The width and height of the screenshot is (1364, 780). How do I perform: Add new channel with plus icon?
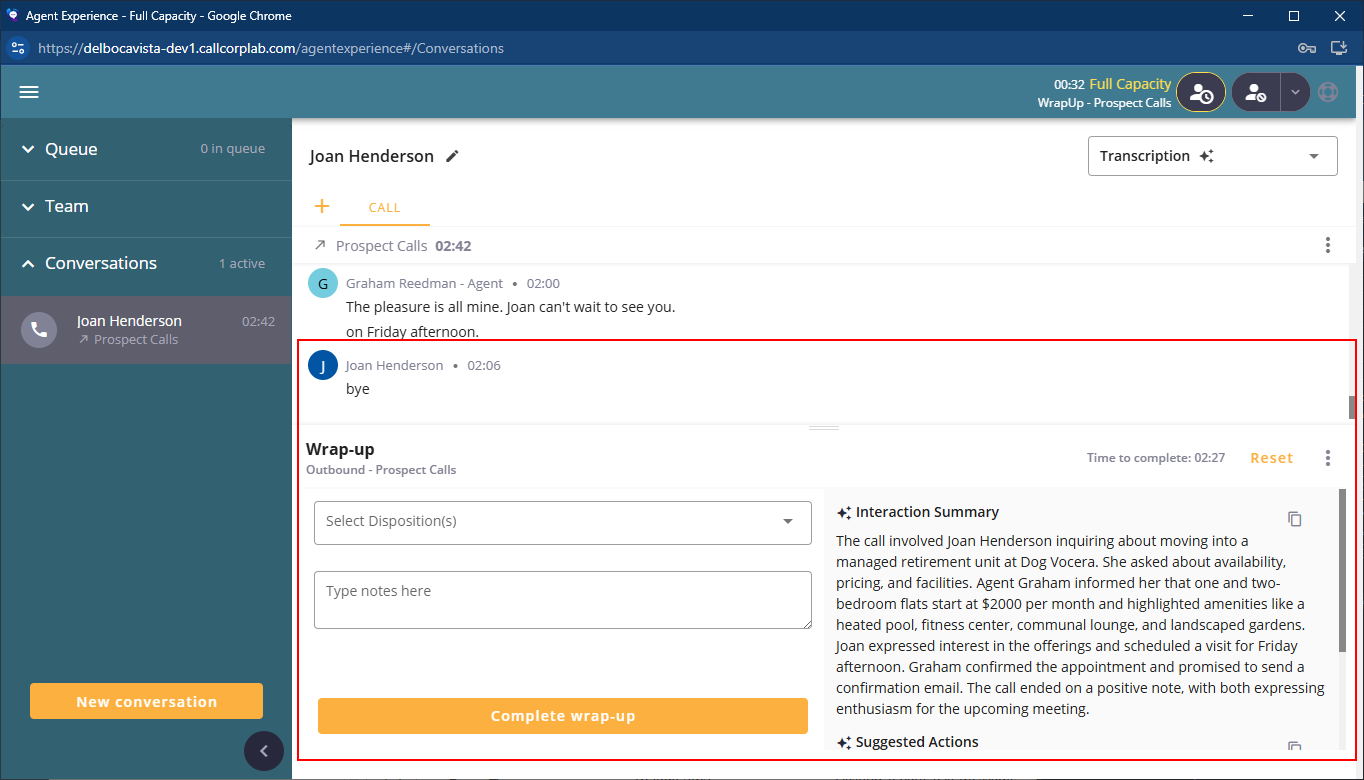tap(322, 207)
